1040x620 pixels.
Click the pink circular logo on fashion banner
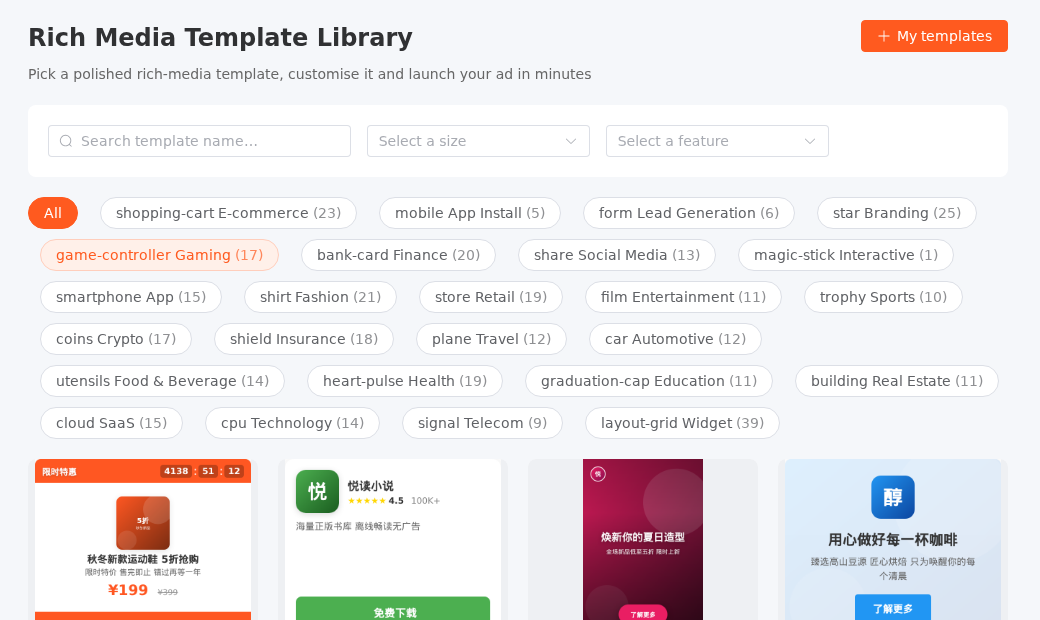pyautogui.click(x=598, y=474)
